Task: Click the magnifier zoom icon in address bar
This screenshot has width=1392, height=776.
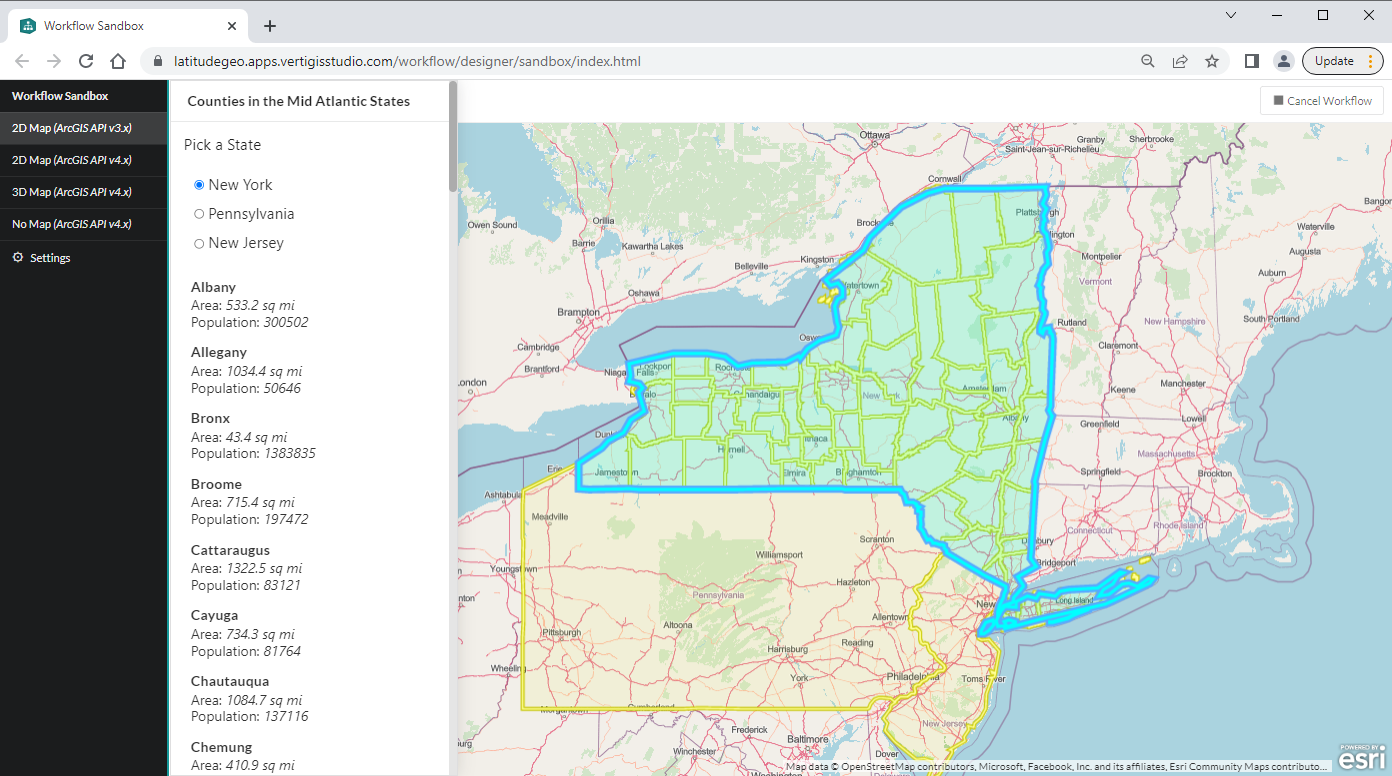Action: (1147, 60)
